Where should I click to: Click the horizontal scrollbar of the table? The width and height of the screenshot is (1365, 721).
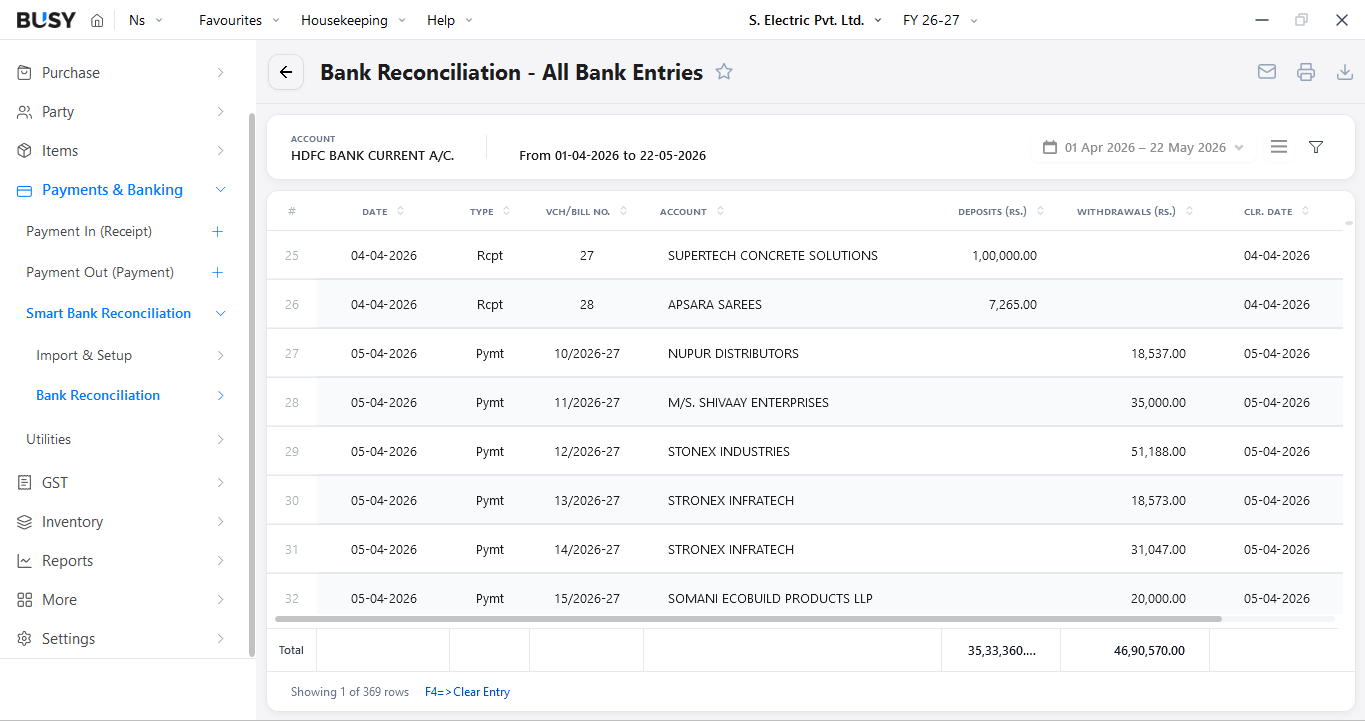[x=748, y=619]
